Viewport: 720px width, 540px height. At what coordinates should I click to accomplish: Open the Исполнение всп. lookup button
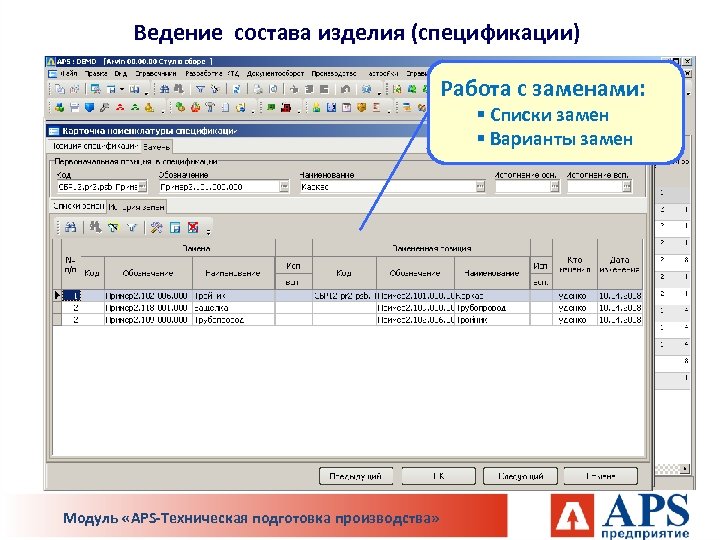point(627,186)
